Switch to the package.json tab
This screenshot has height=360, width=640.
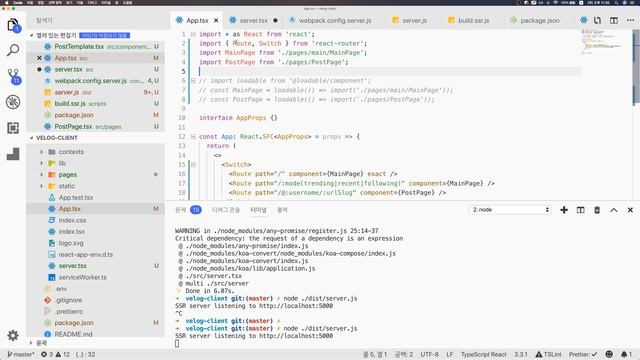pyautogui.click(x=540, y=20)
